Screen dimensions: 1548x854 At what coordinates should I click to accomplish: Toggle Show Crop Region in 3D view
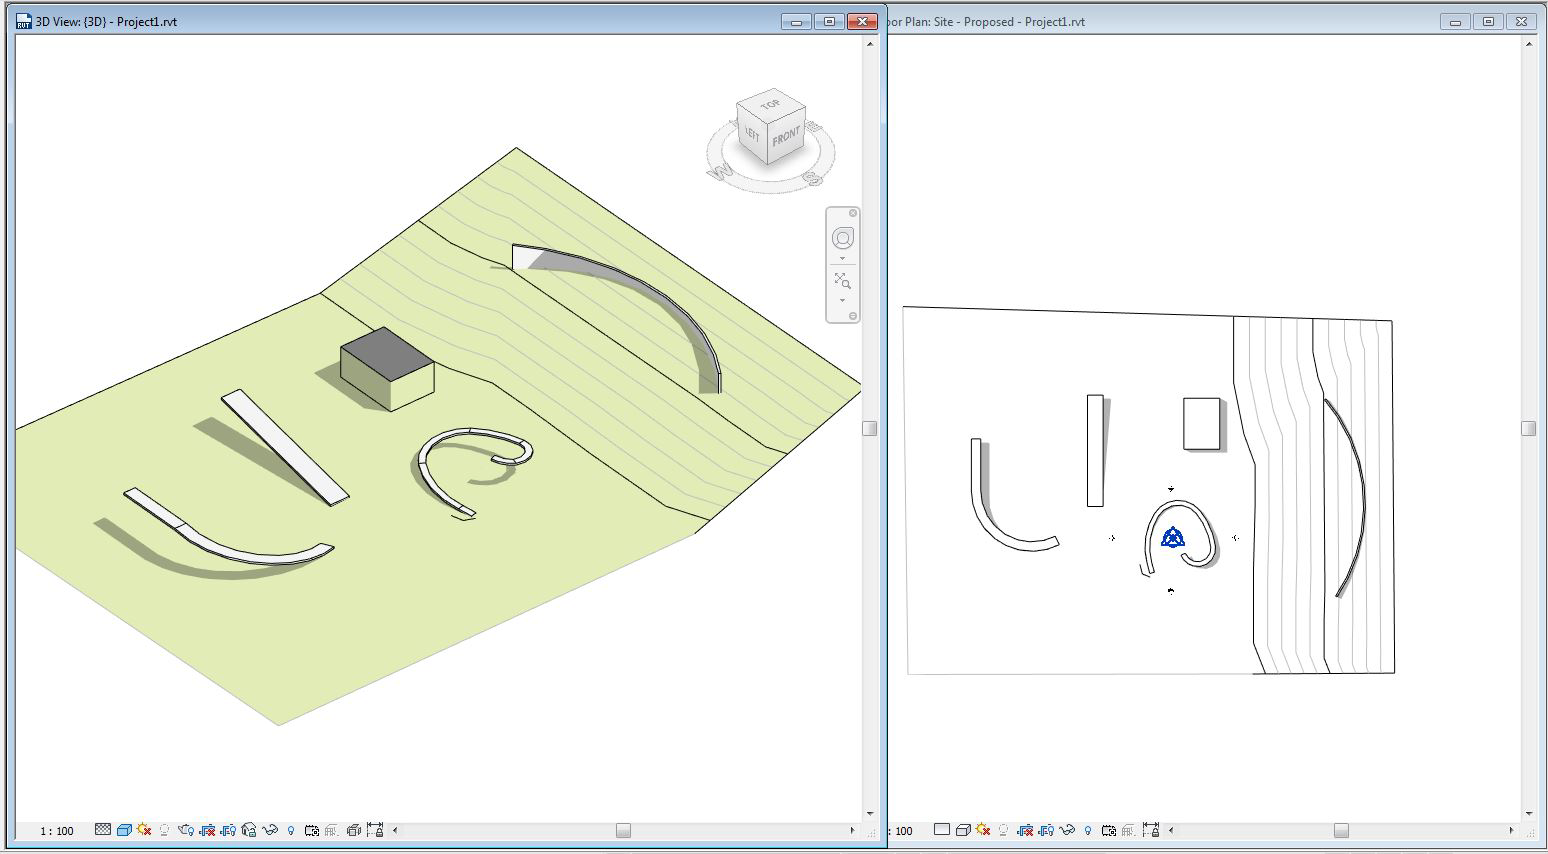(228, 830)
